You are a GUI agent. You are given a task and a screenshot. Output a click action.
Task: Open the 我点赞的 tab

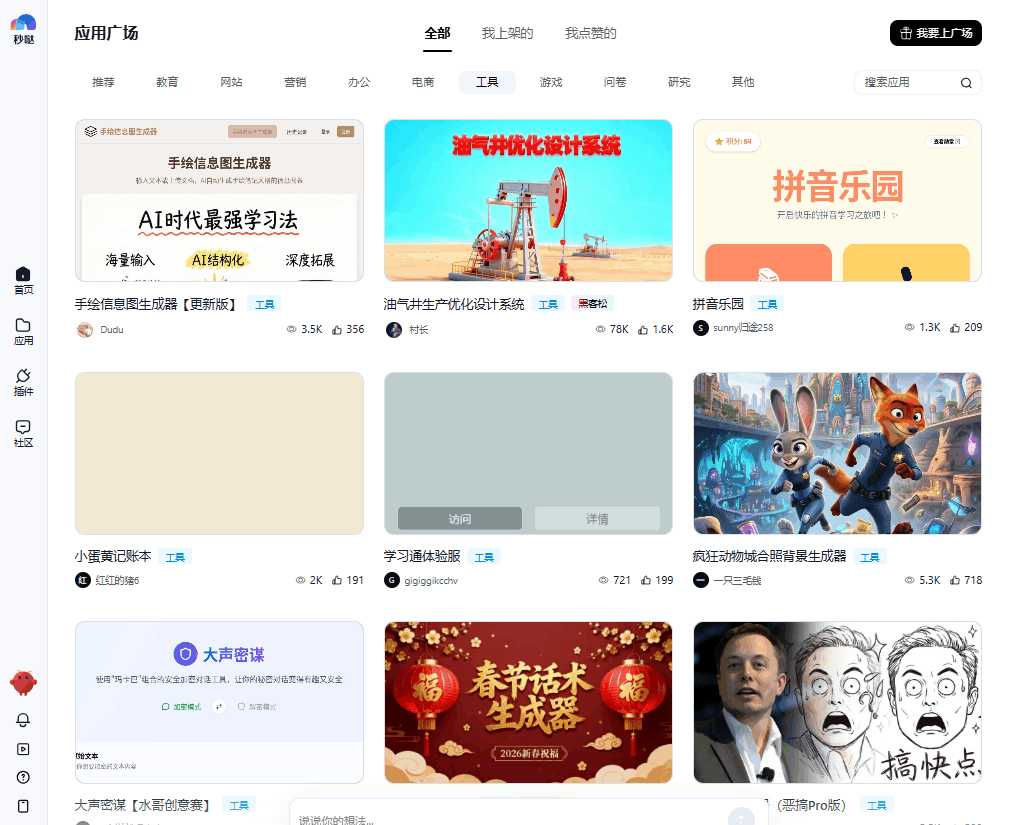588,33
